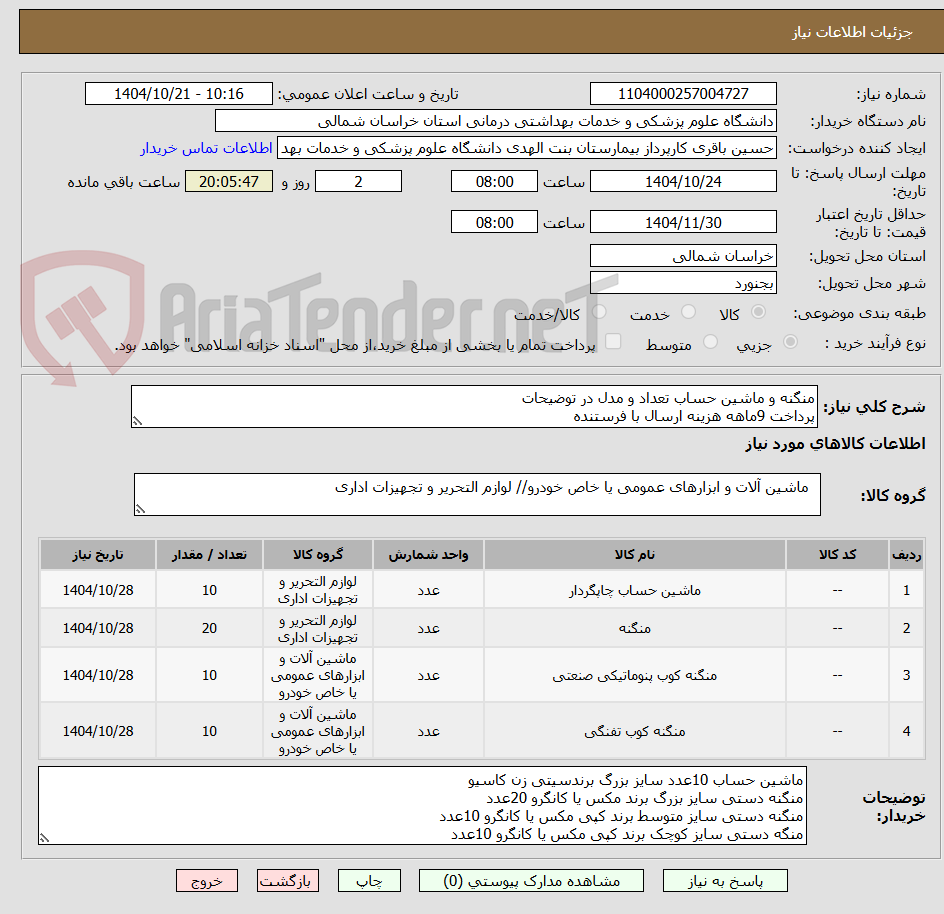Click the خروج exit button
This screenshot has width=944, height=914.
tap(206, 881)
